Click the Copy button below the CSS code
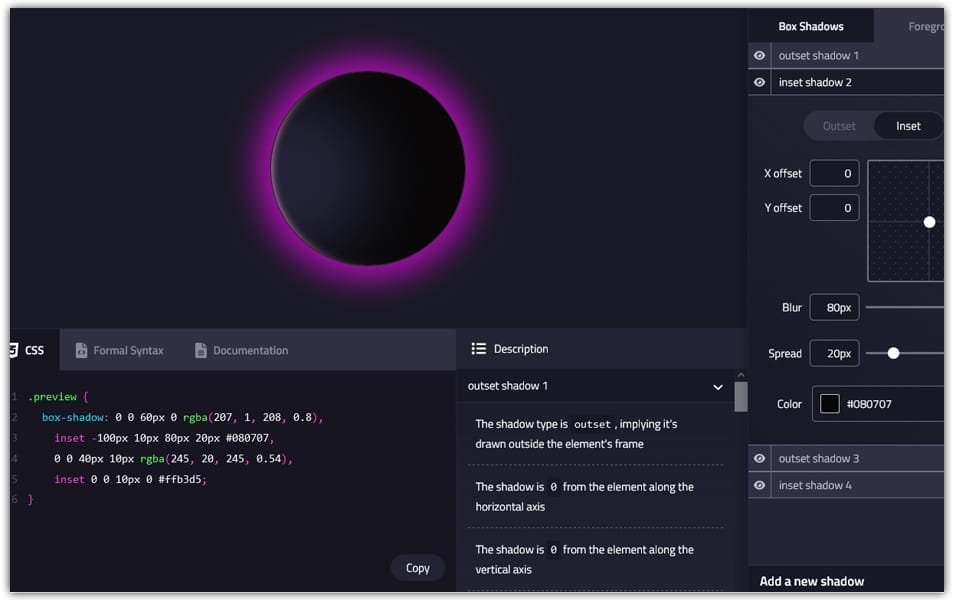 coord(417,567)
